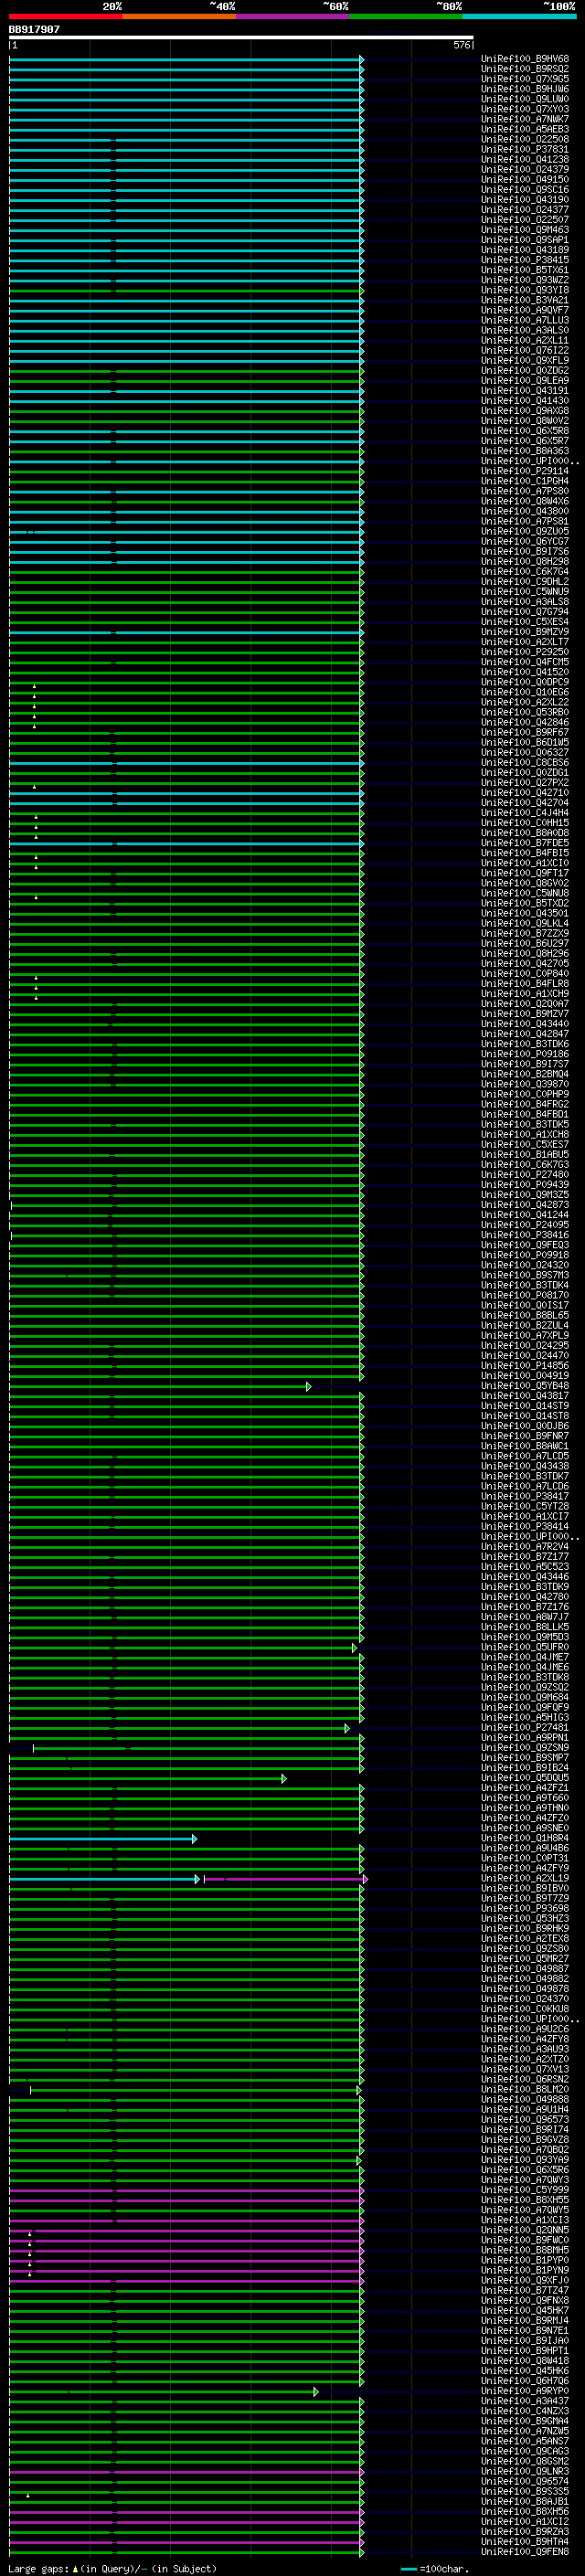Click UniRef100_Q43446 label

[x=524, y=1577]
